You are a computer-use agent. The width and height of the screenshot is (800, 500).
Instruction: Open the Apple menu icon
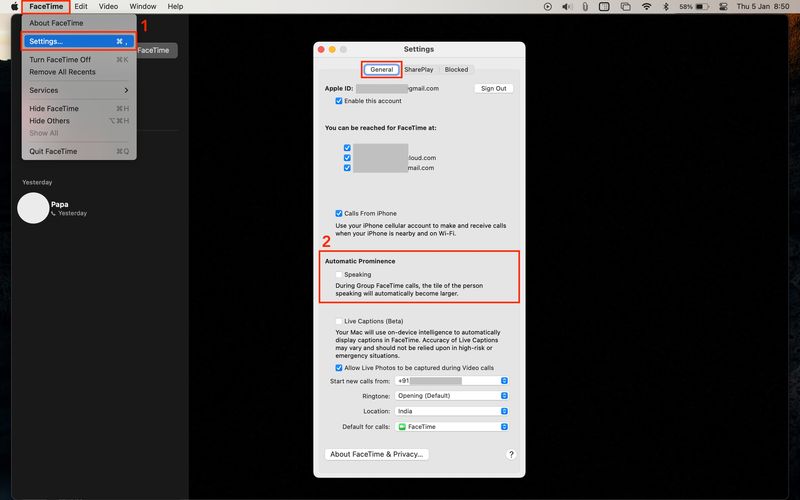[x=14, y=7]
